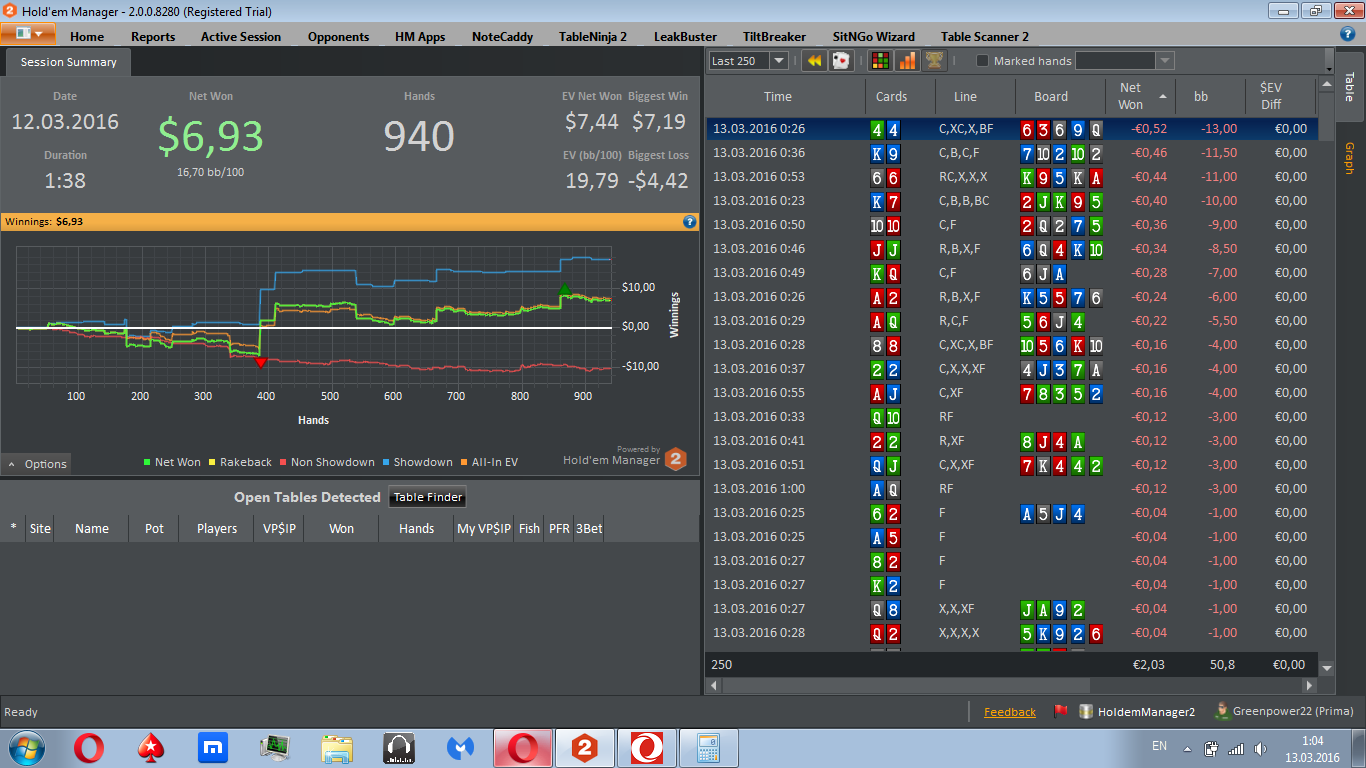Sort open tables by the Fish column
Viewport: 1366px width, 768px height.
[x=529, y=528]
